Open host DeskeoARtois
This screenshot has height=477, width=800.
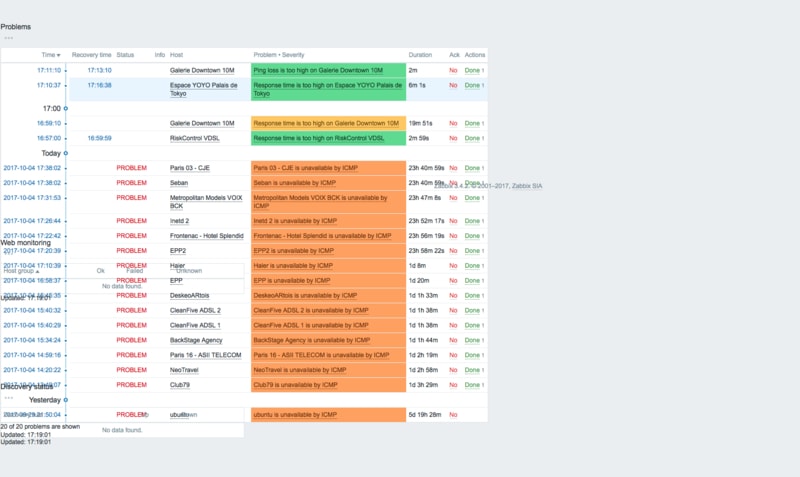coord(189,295)
